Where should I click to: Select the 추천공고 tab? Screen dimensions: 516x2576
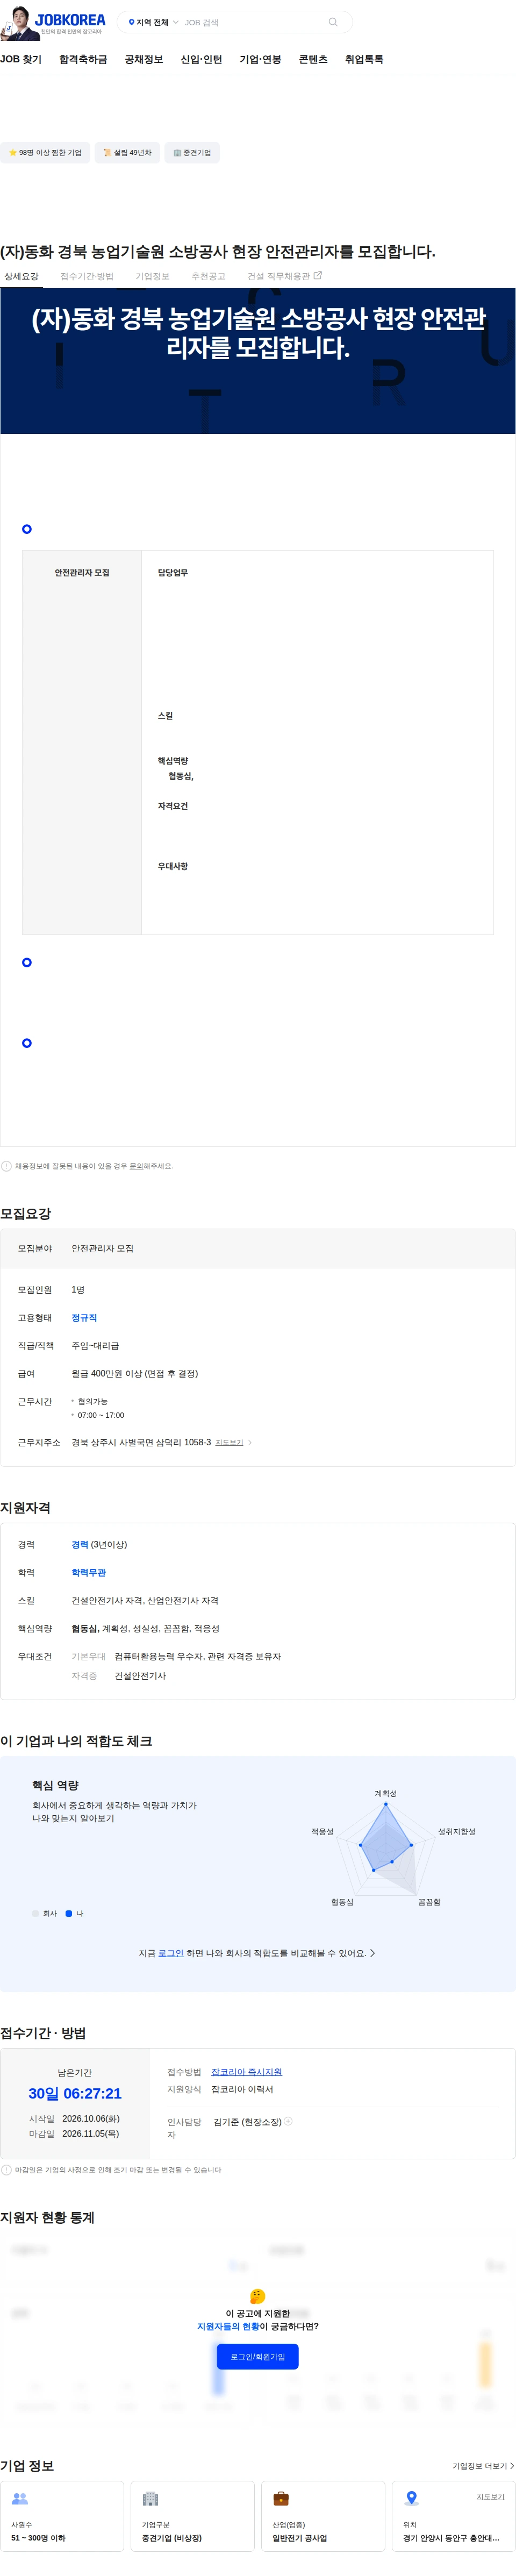[x=208, y=276]
